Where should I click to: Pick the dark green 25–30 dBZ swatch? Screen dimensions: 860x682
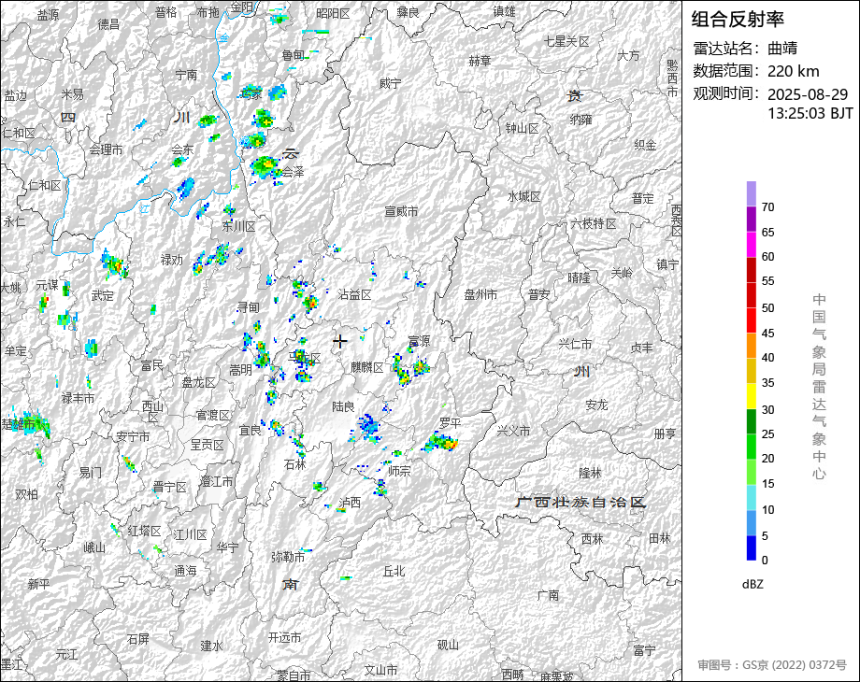(751, 421)
